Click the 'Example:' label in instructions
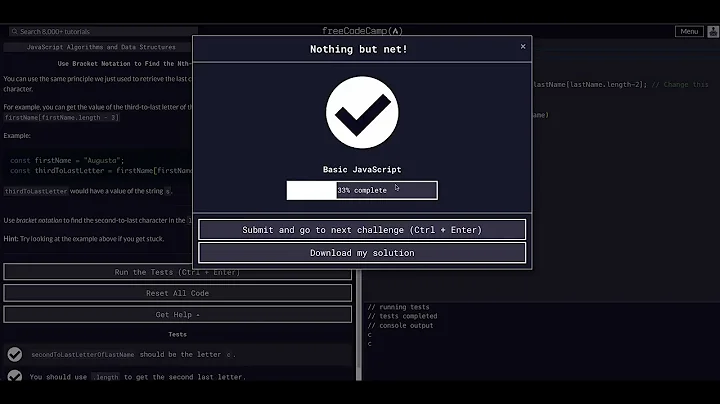This screenshot has width=720, height=404. pyautogui.click(x=17, y=135)
